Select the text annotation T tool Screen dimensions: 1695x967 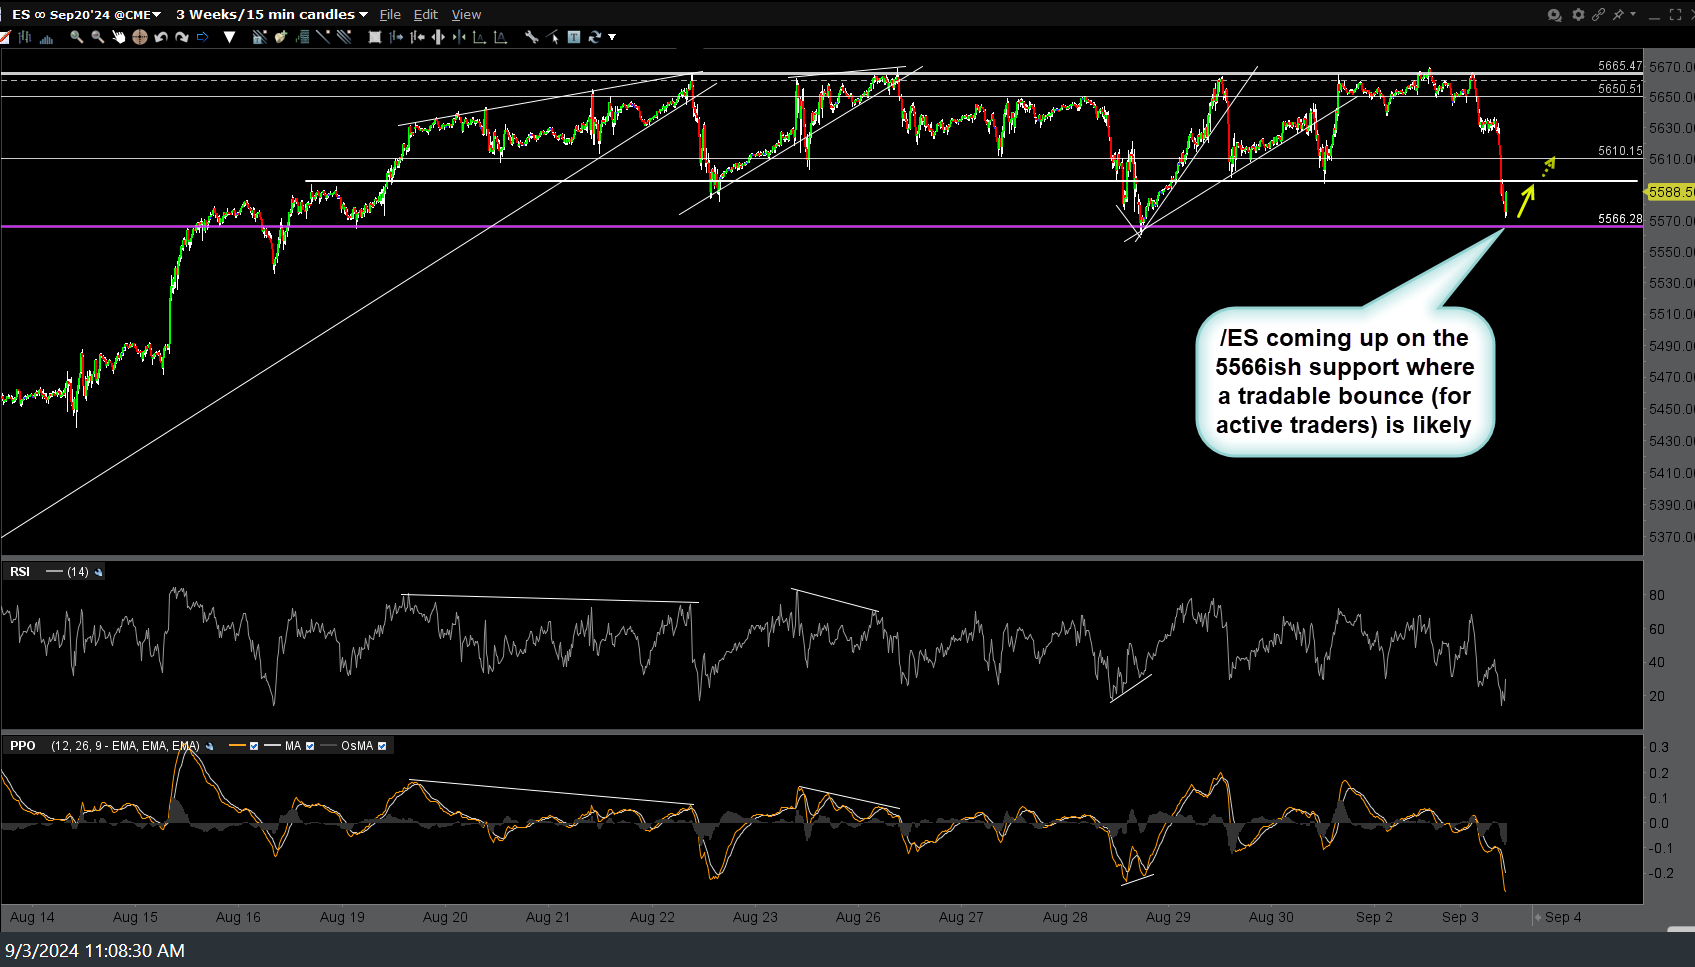[574, 37]
